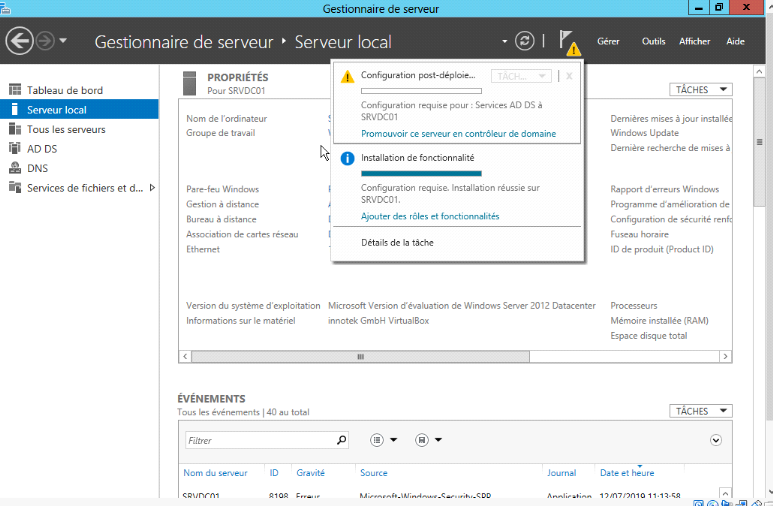Click the properties horizontal scrollbar

click(362, 356)
